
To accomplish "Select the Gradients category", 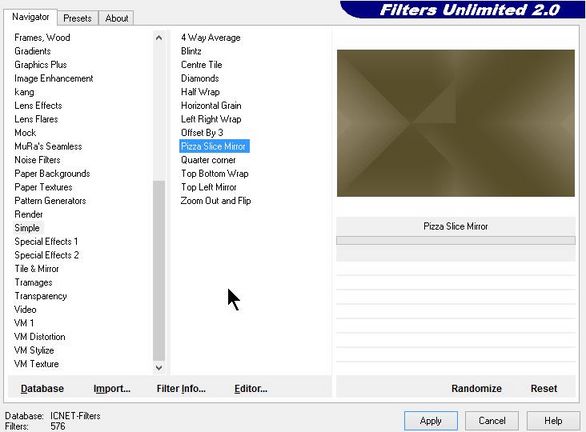I will 33,51.
